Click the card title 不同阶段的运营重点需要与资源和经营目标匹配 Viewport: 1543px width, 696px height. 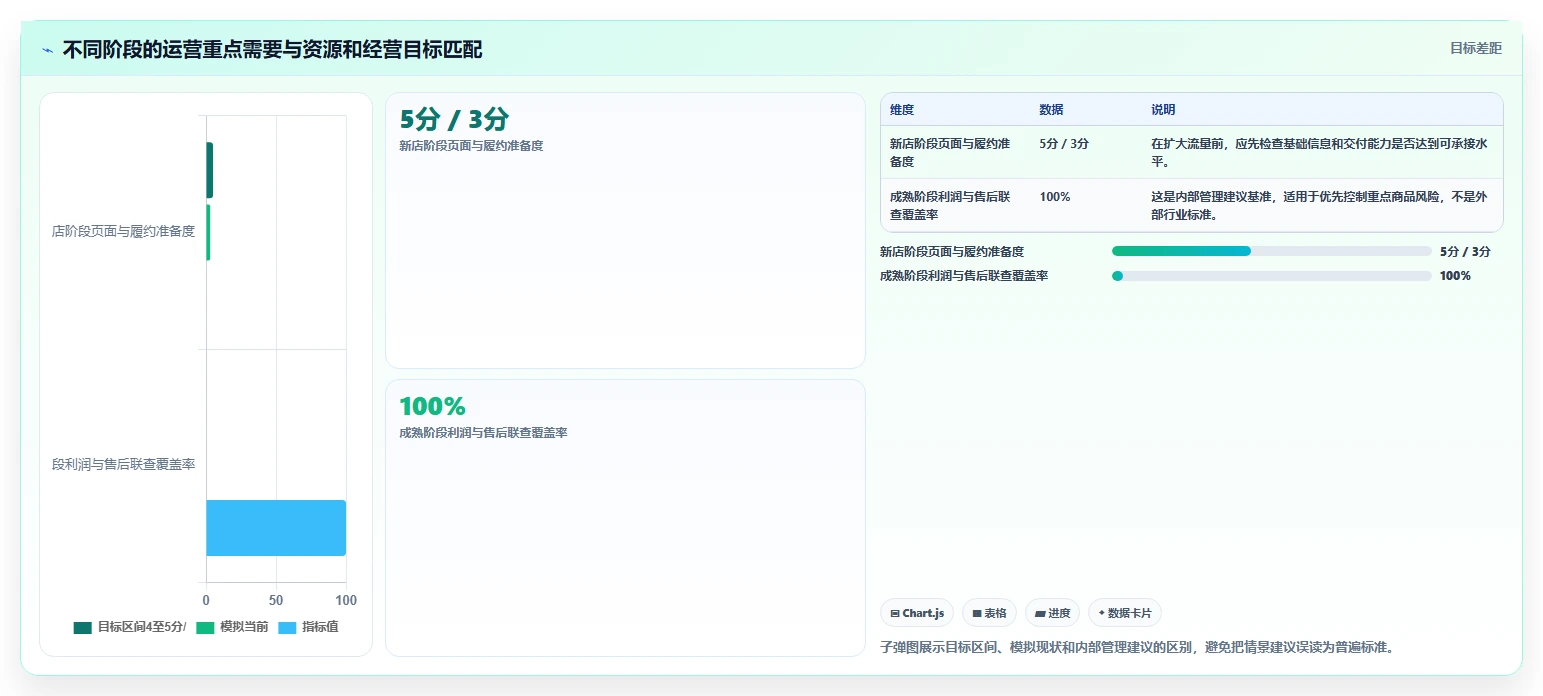point(272,49)
